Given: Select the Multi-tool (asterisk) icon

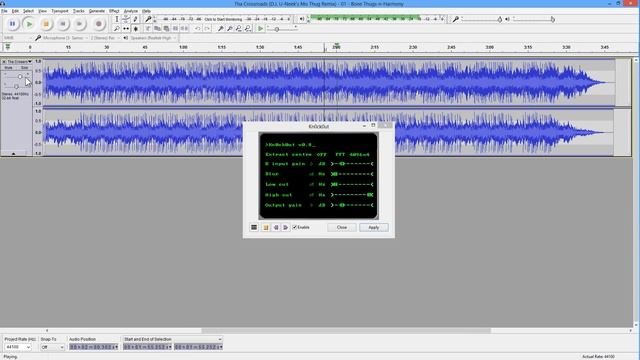Looking at the screenshot, I should 136,29.
